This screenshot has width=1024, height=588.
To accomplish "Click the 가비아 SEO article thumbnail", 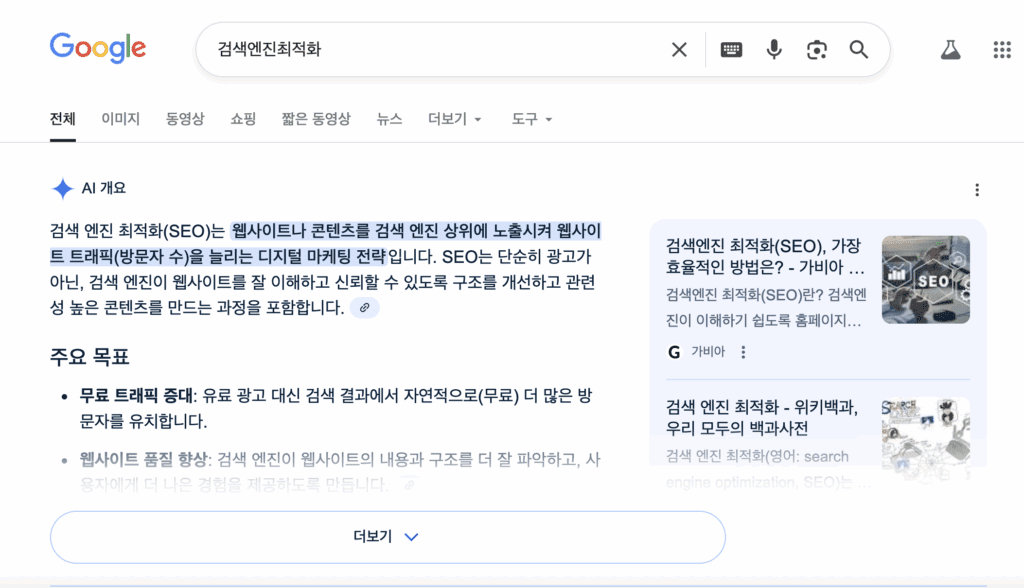I will [925, 280].
